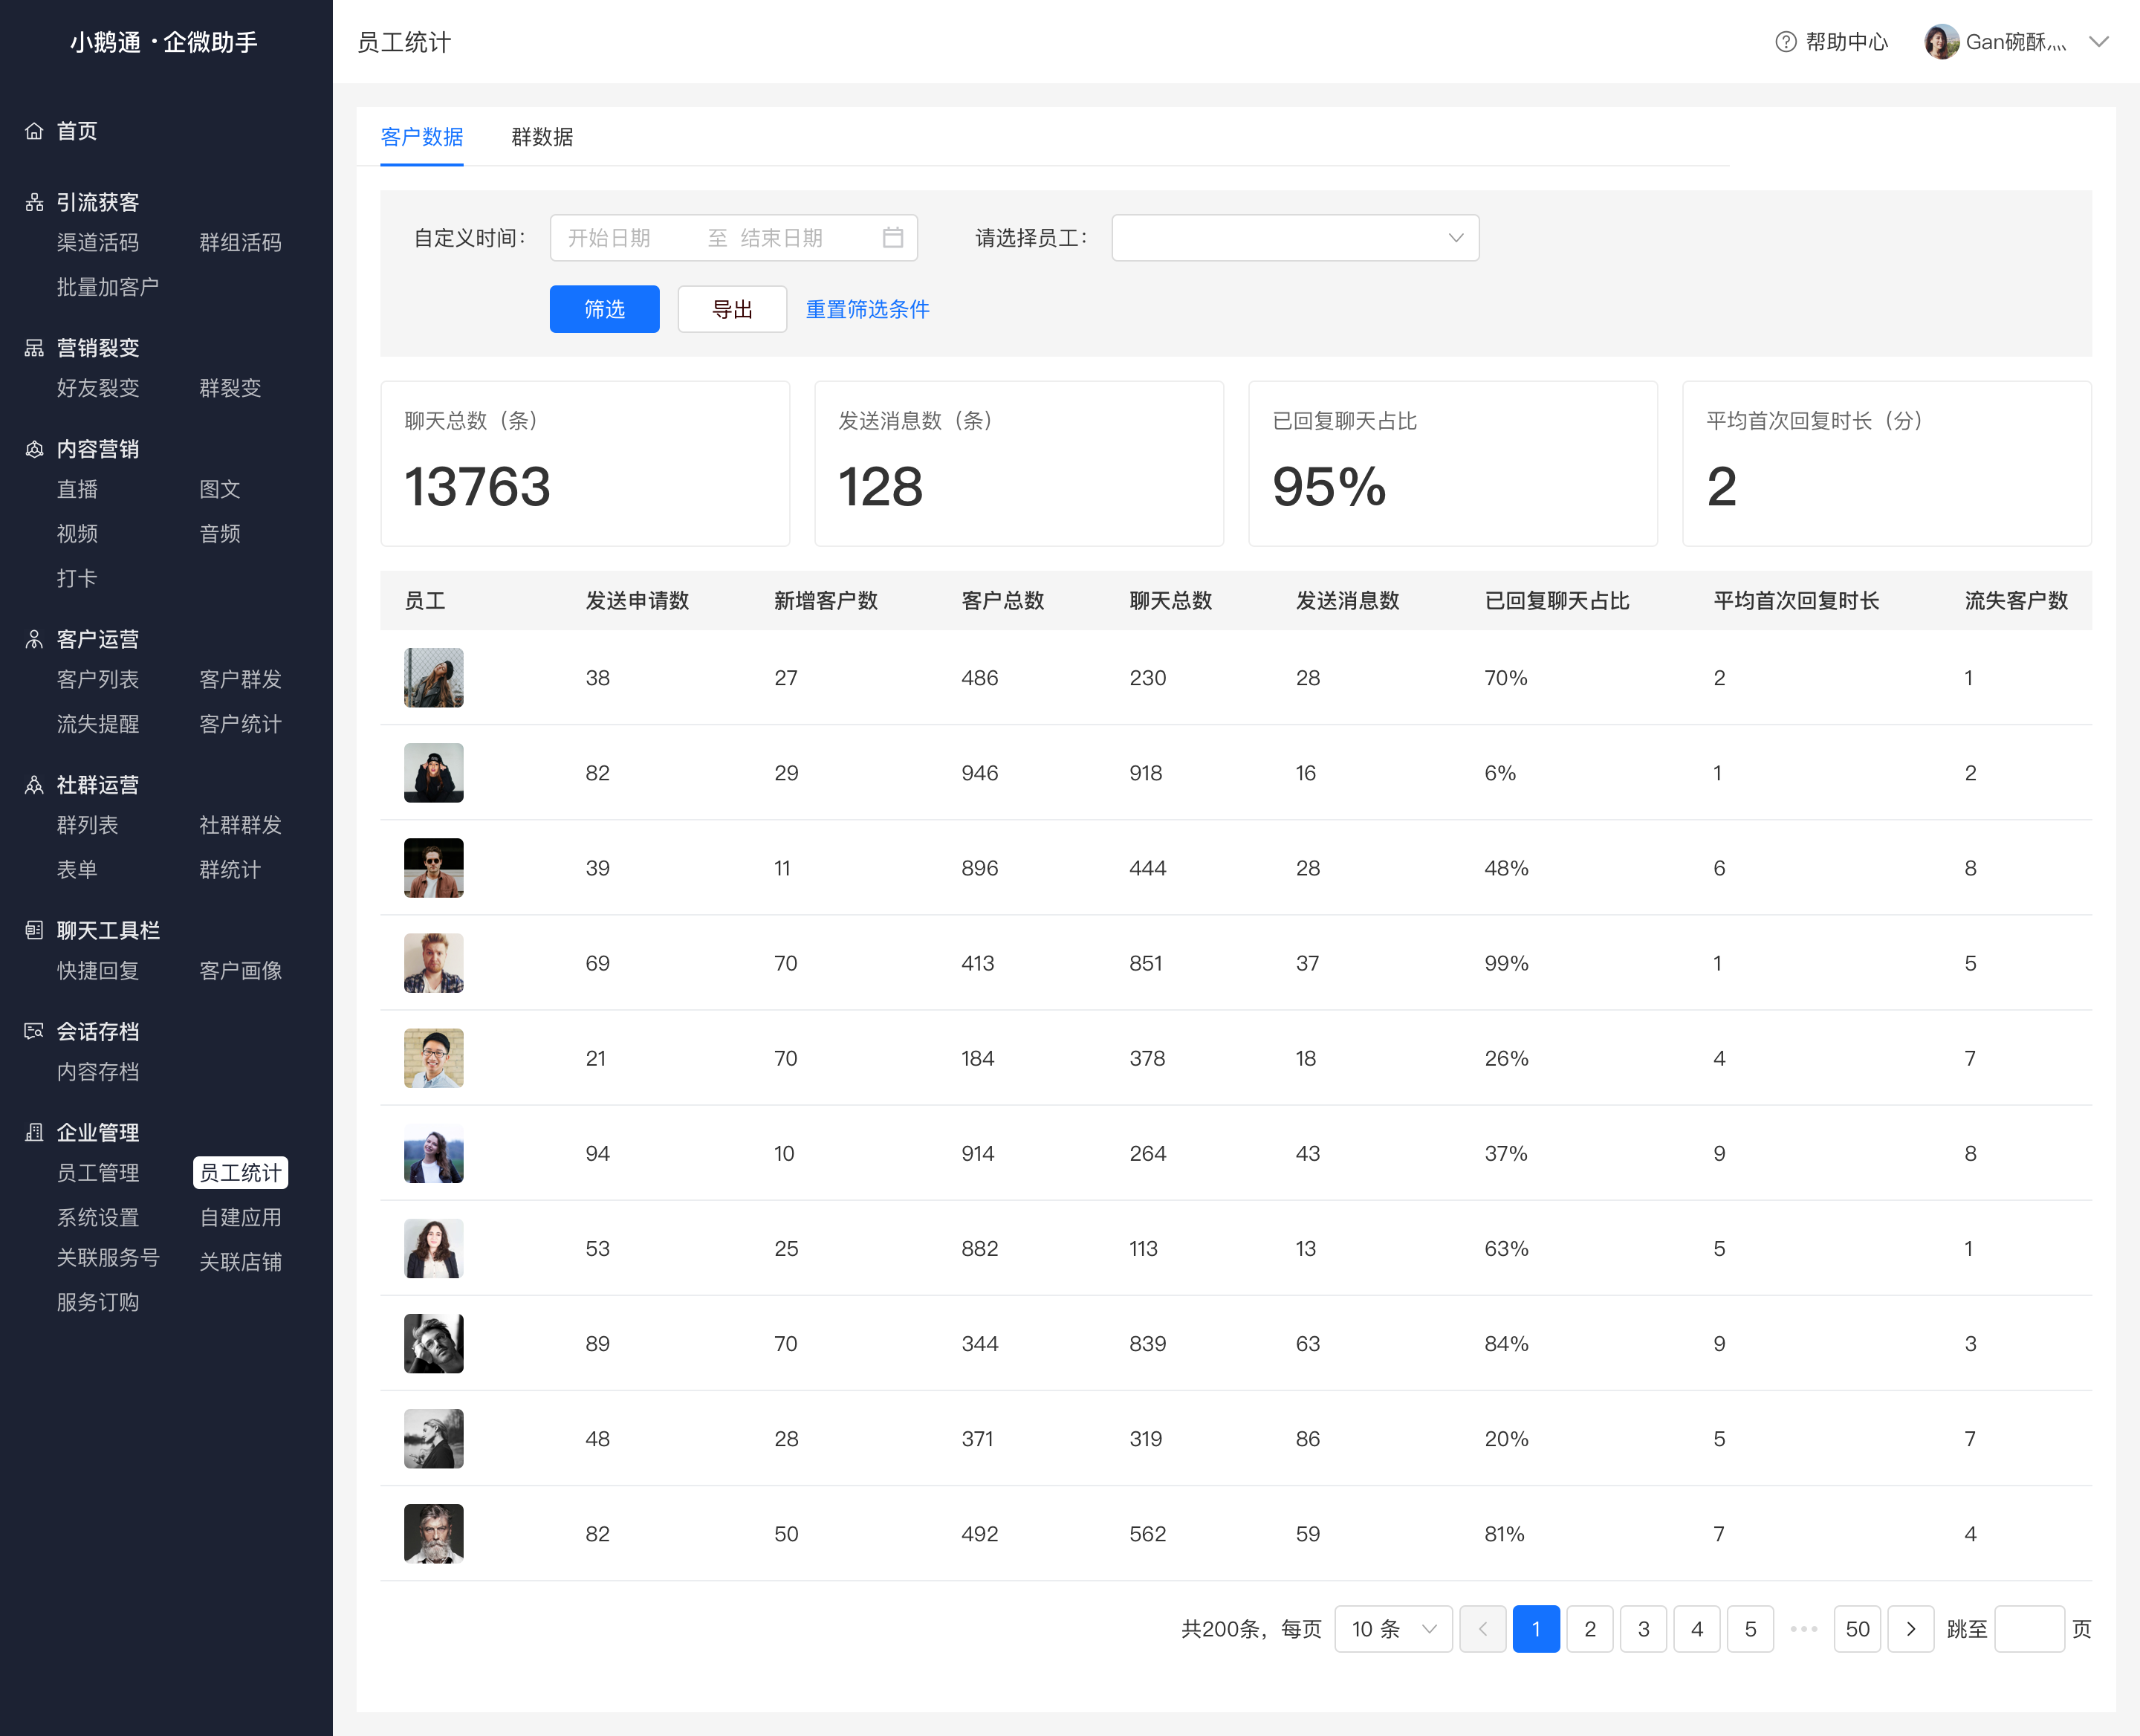Click employee avatar in the 99% reply row
Viewport: 2140px width, 1736px height.
coord(433,963)
